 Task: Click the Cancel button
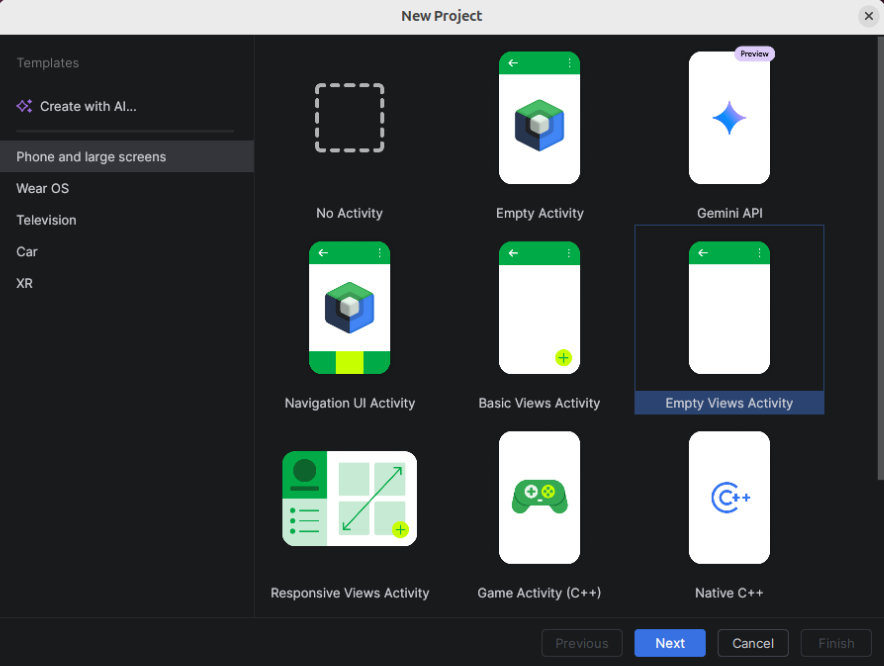[x=753, y=643]
